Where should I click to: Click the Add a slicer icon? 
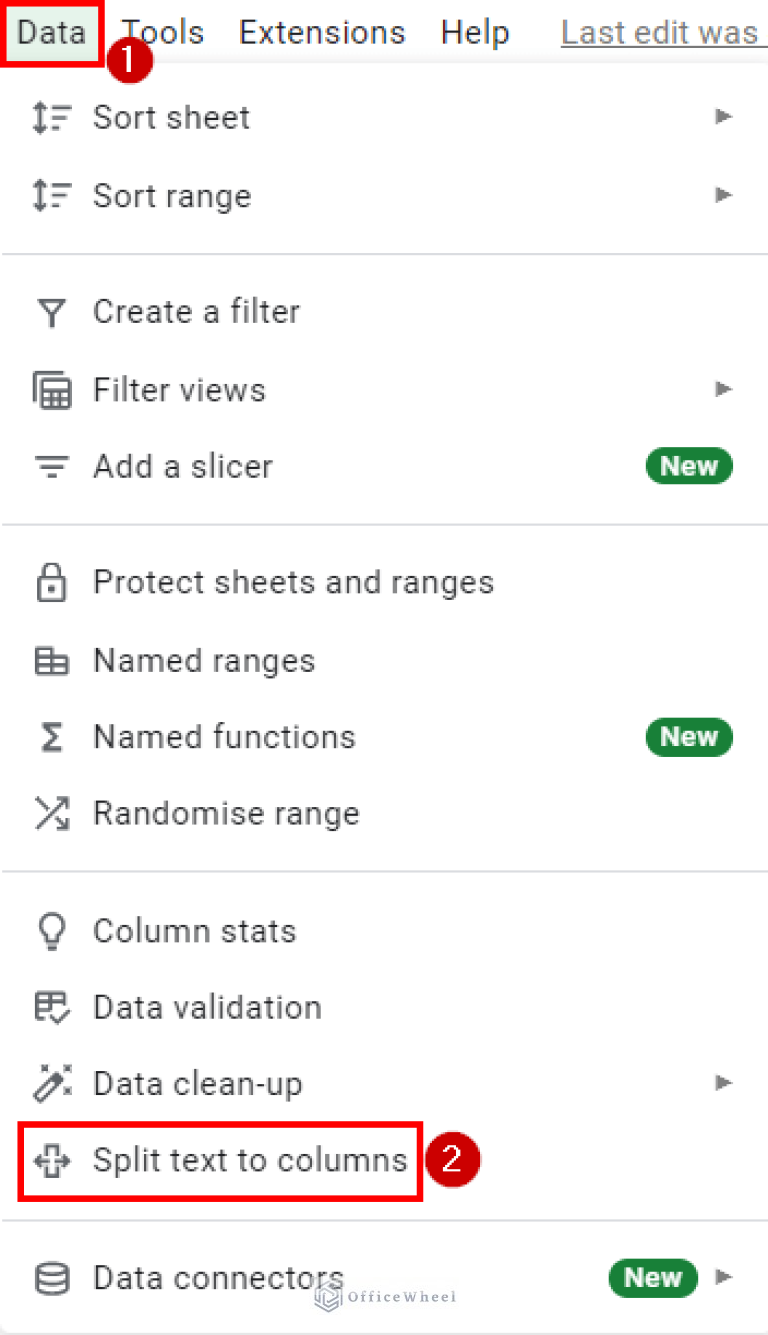tap(51, 467)
